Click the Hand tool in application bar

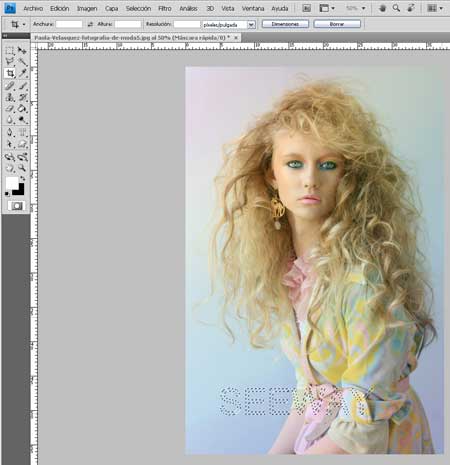(383, 8)
